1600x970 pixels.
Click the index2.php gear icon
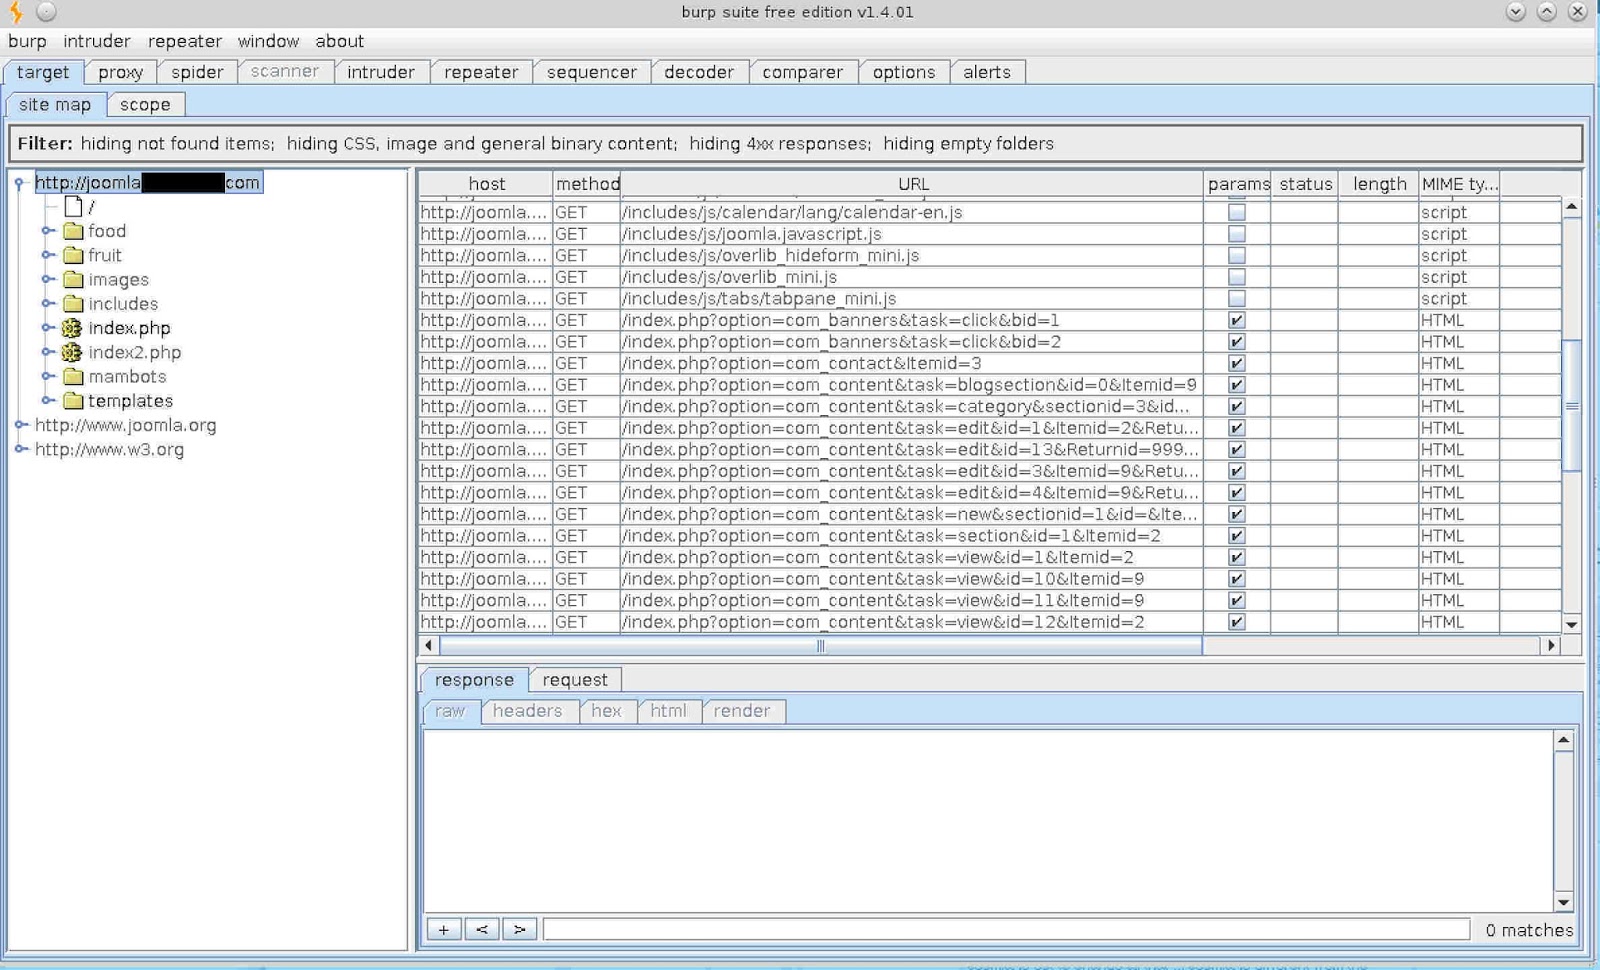point(72,352)
